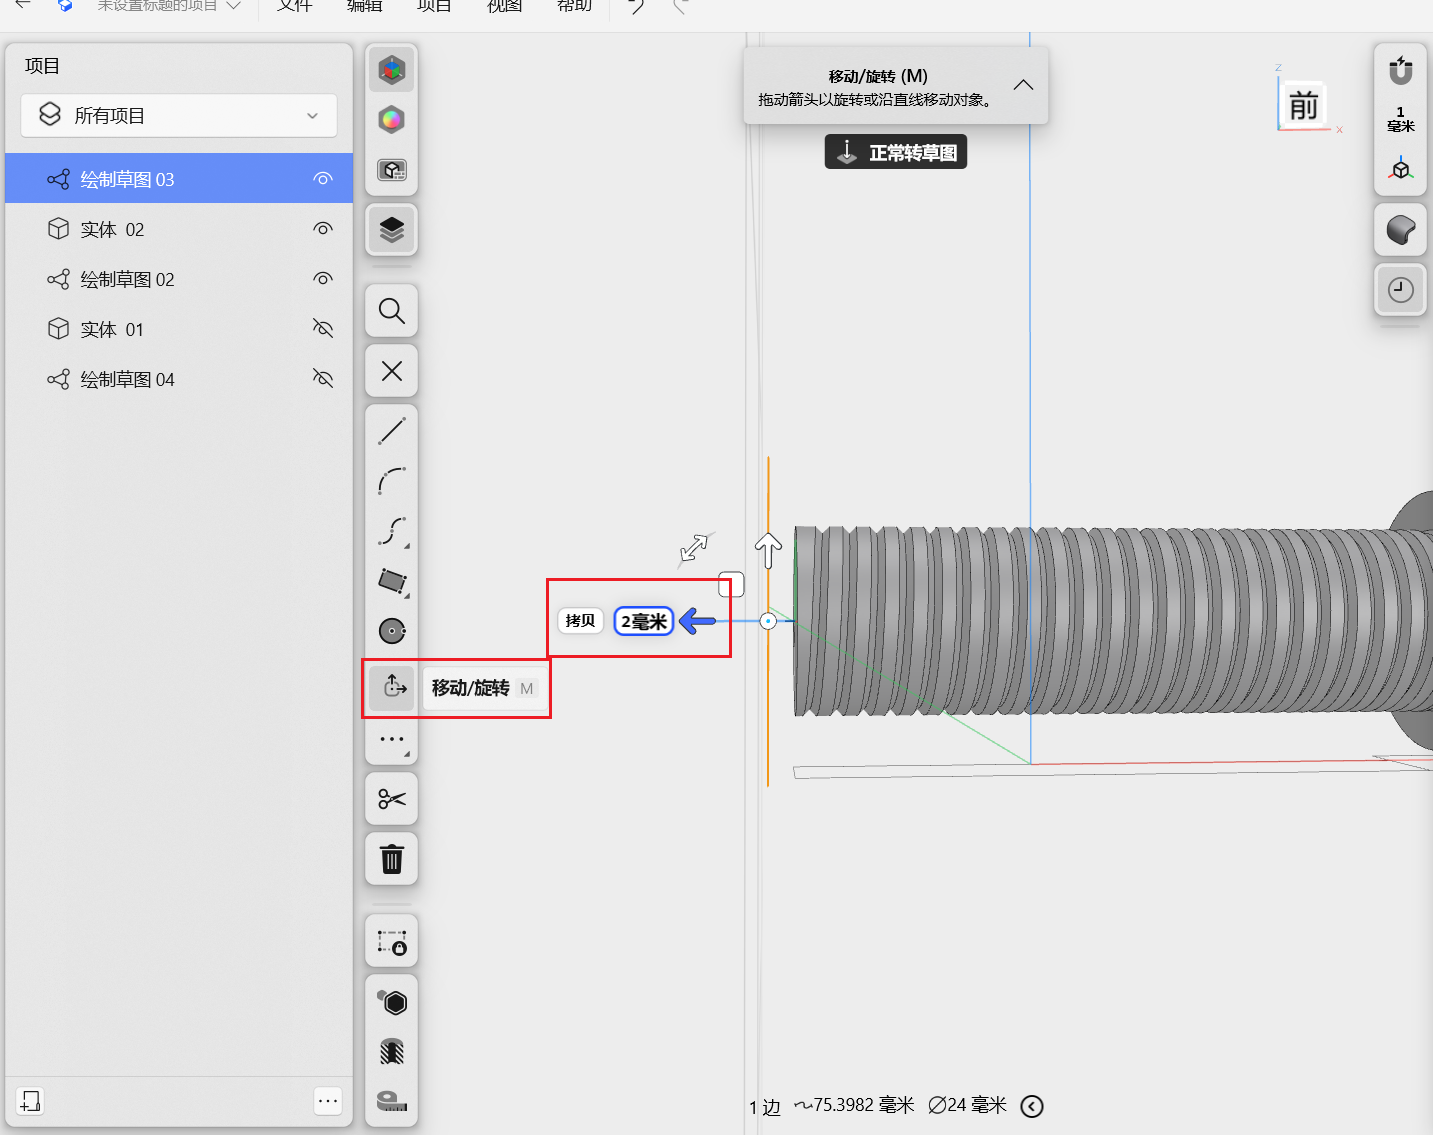Select 绘制草图 03 in the items list

pos(179,179)
